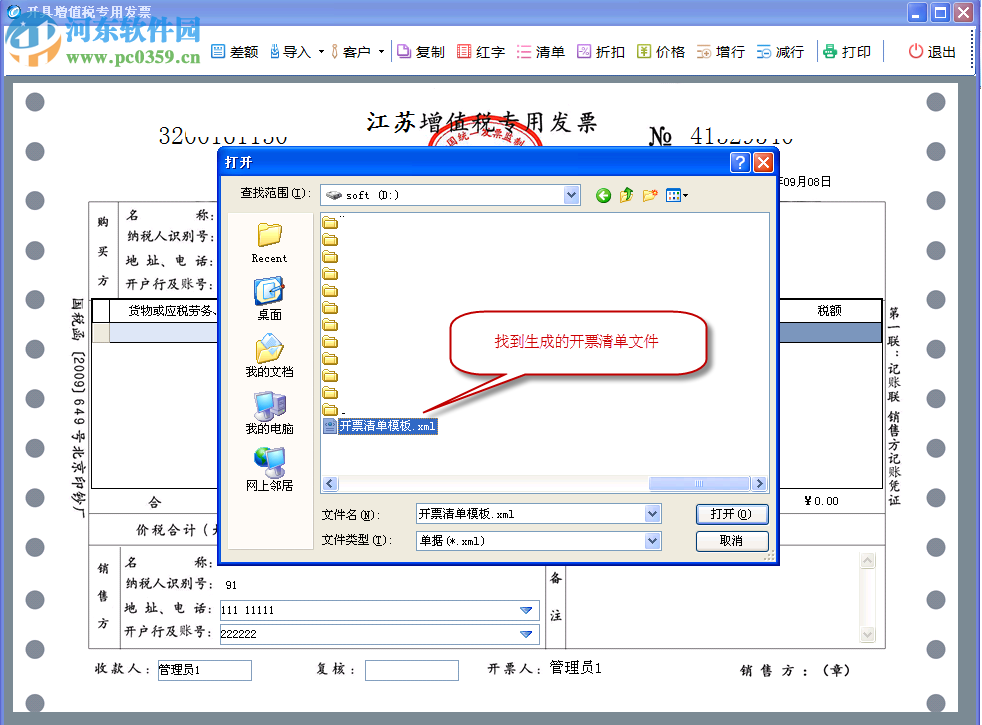The width and height of the screenshot is (982, 725).
Task: Select the 开票清单模板.xml file
Action: point(384,424)
